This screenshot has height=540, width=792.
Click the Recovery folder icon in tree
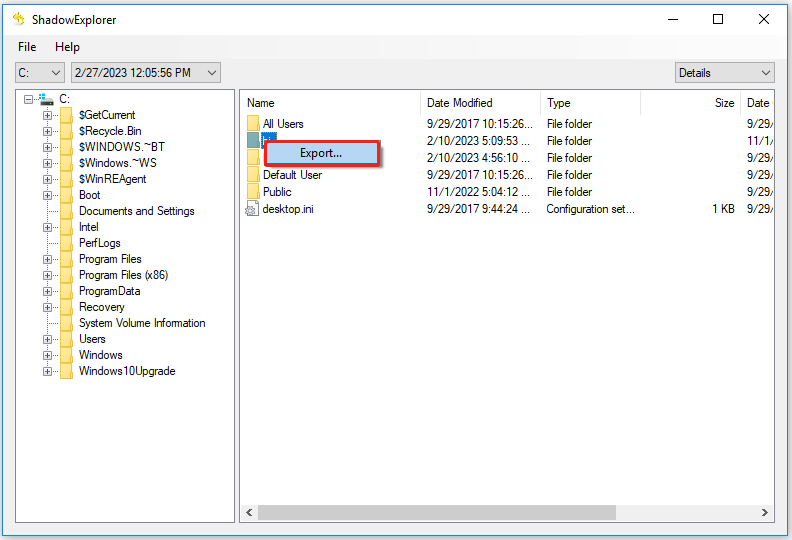67,307
